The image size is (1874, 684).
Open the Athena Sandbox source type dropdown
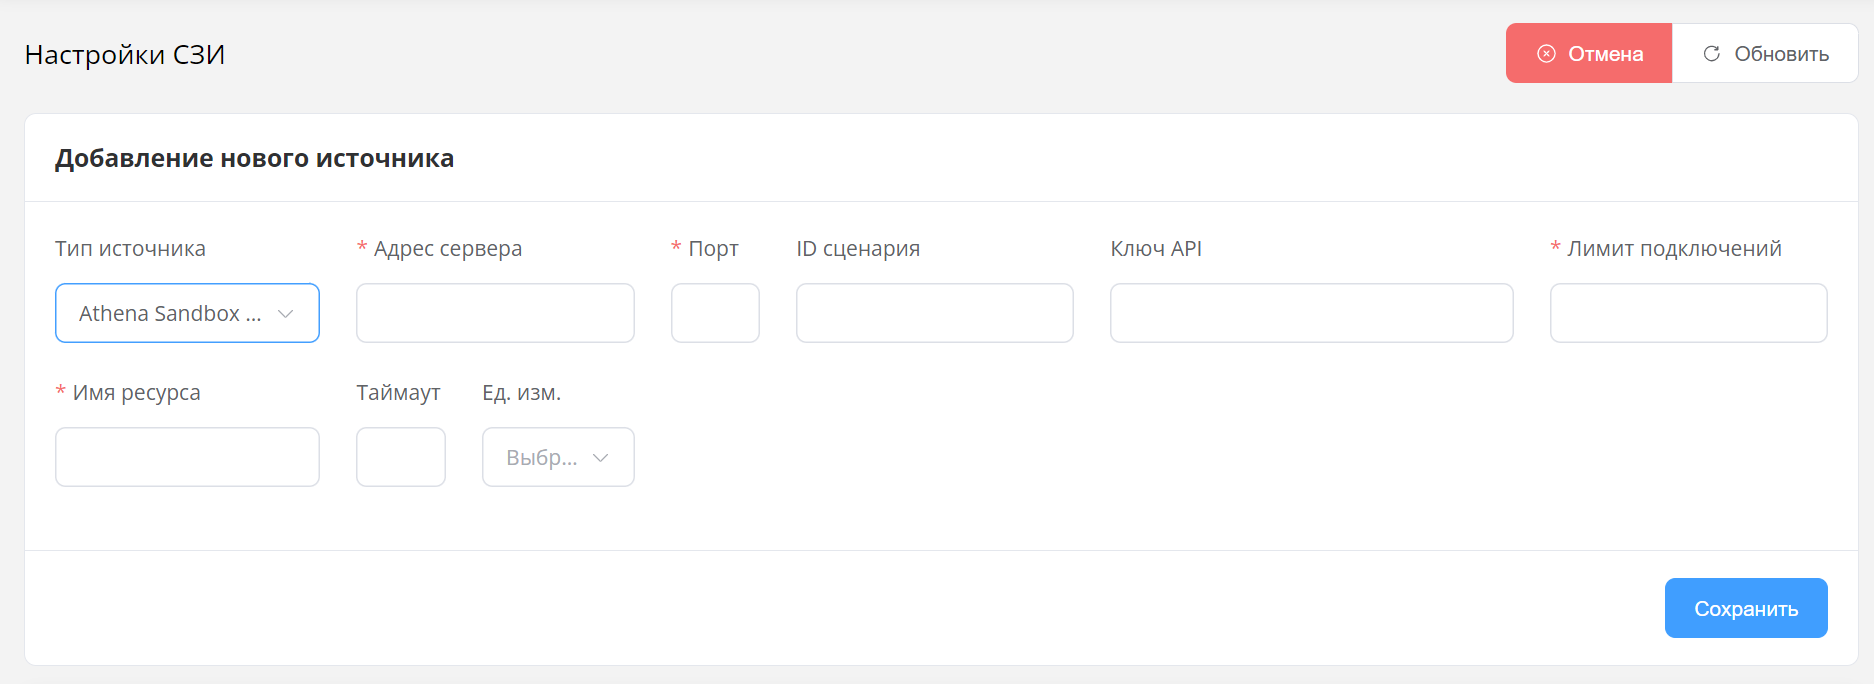(170, 314)
